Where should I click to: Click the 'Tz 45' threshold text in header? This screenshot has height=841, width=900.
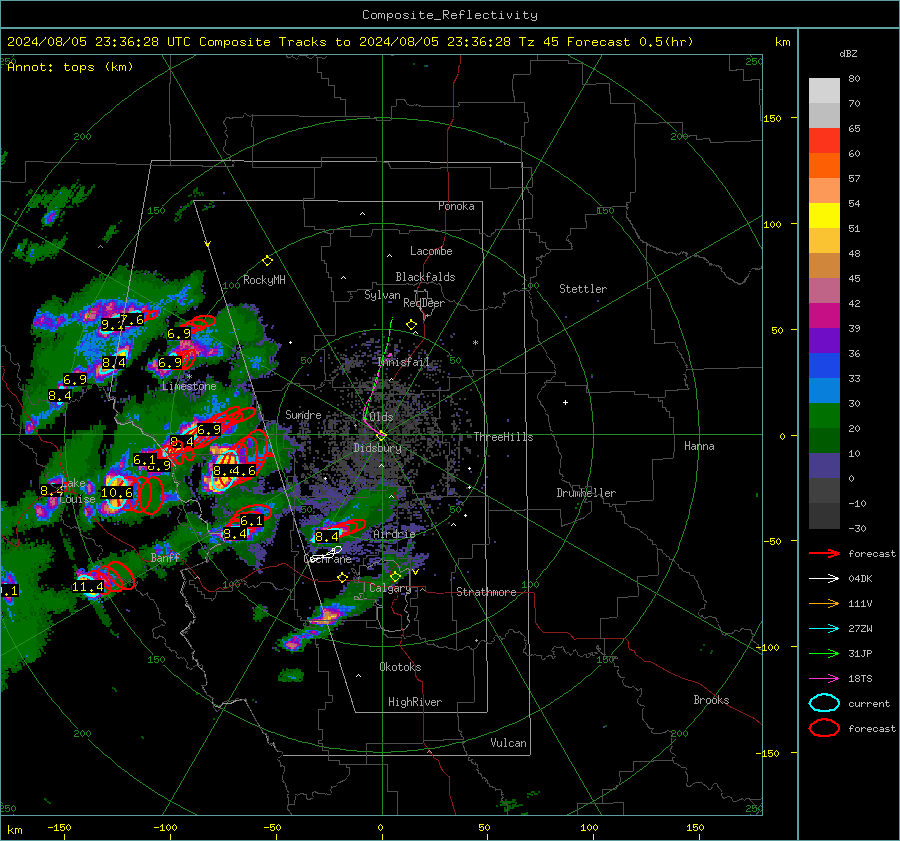pos(538,42)
